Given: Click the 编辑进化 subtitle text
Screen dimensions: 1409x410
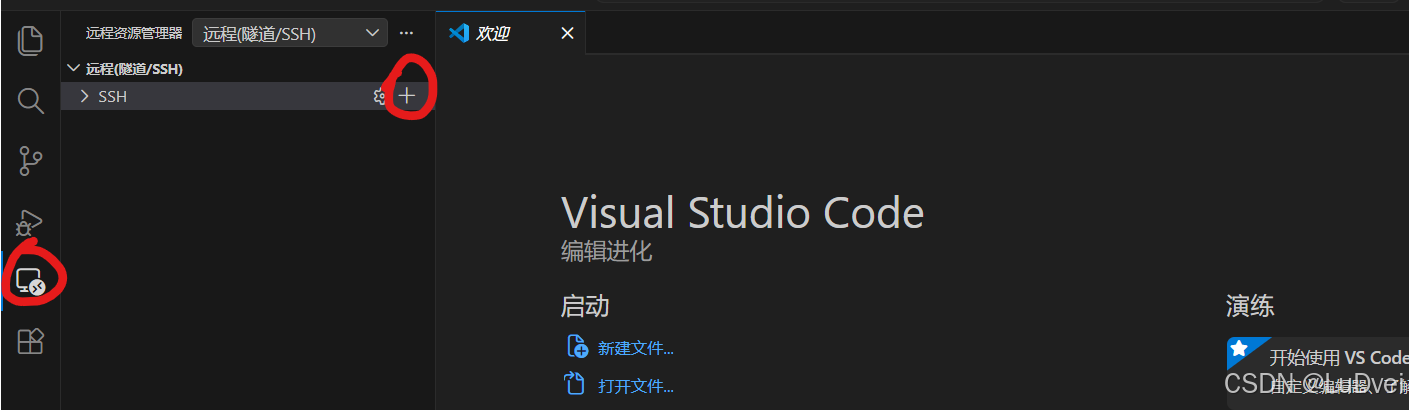Looking at the screenshot, I should (x=607, y=251).
